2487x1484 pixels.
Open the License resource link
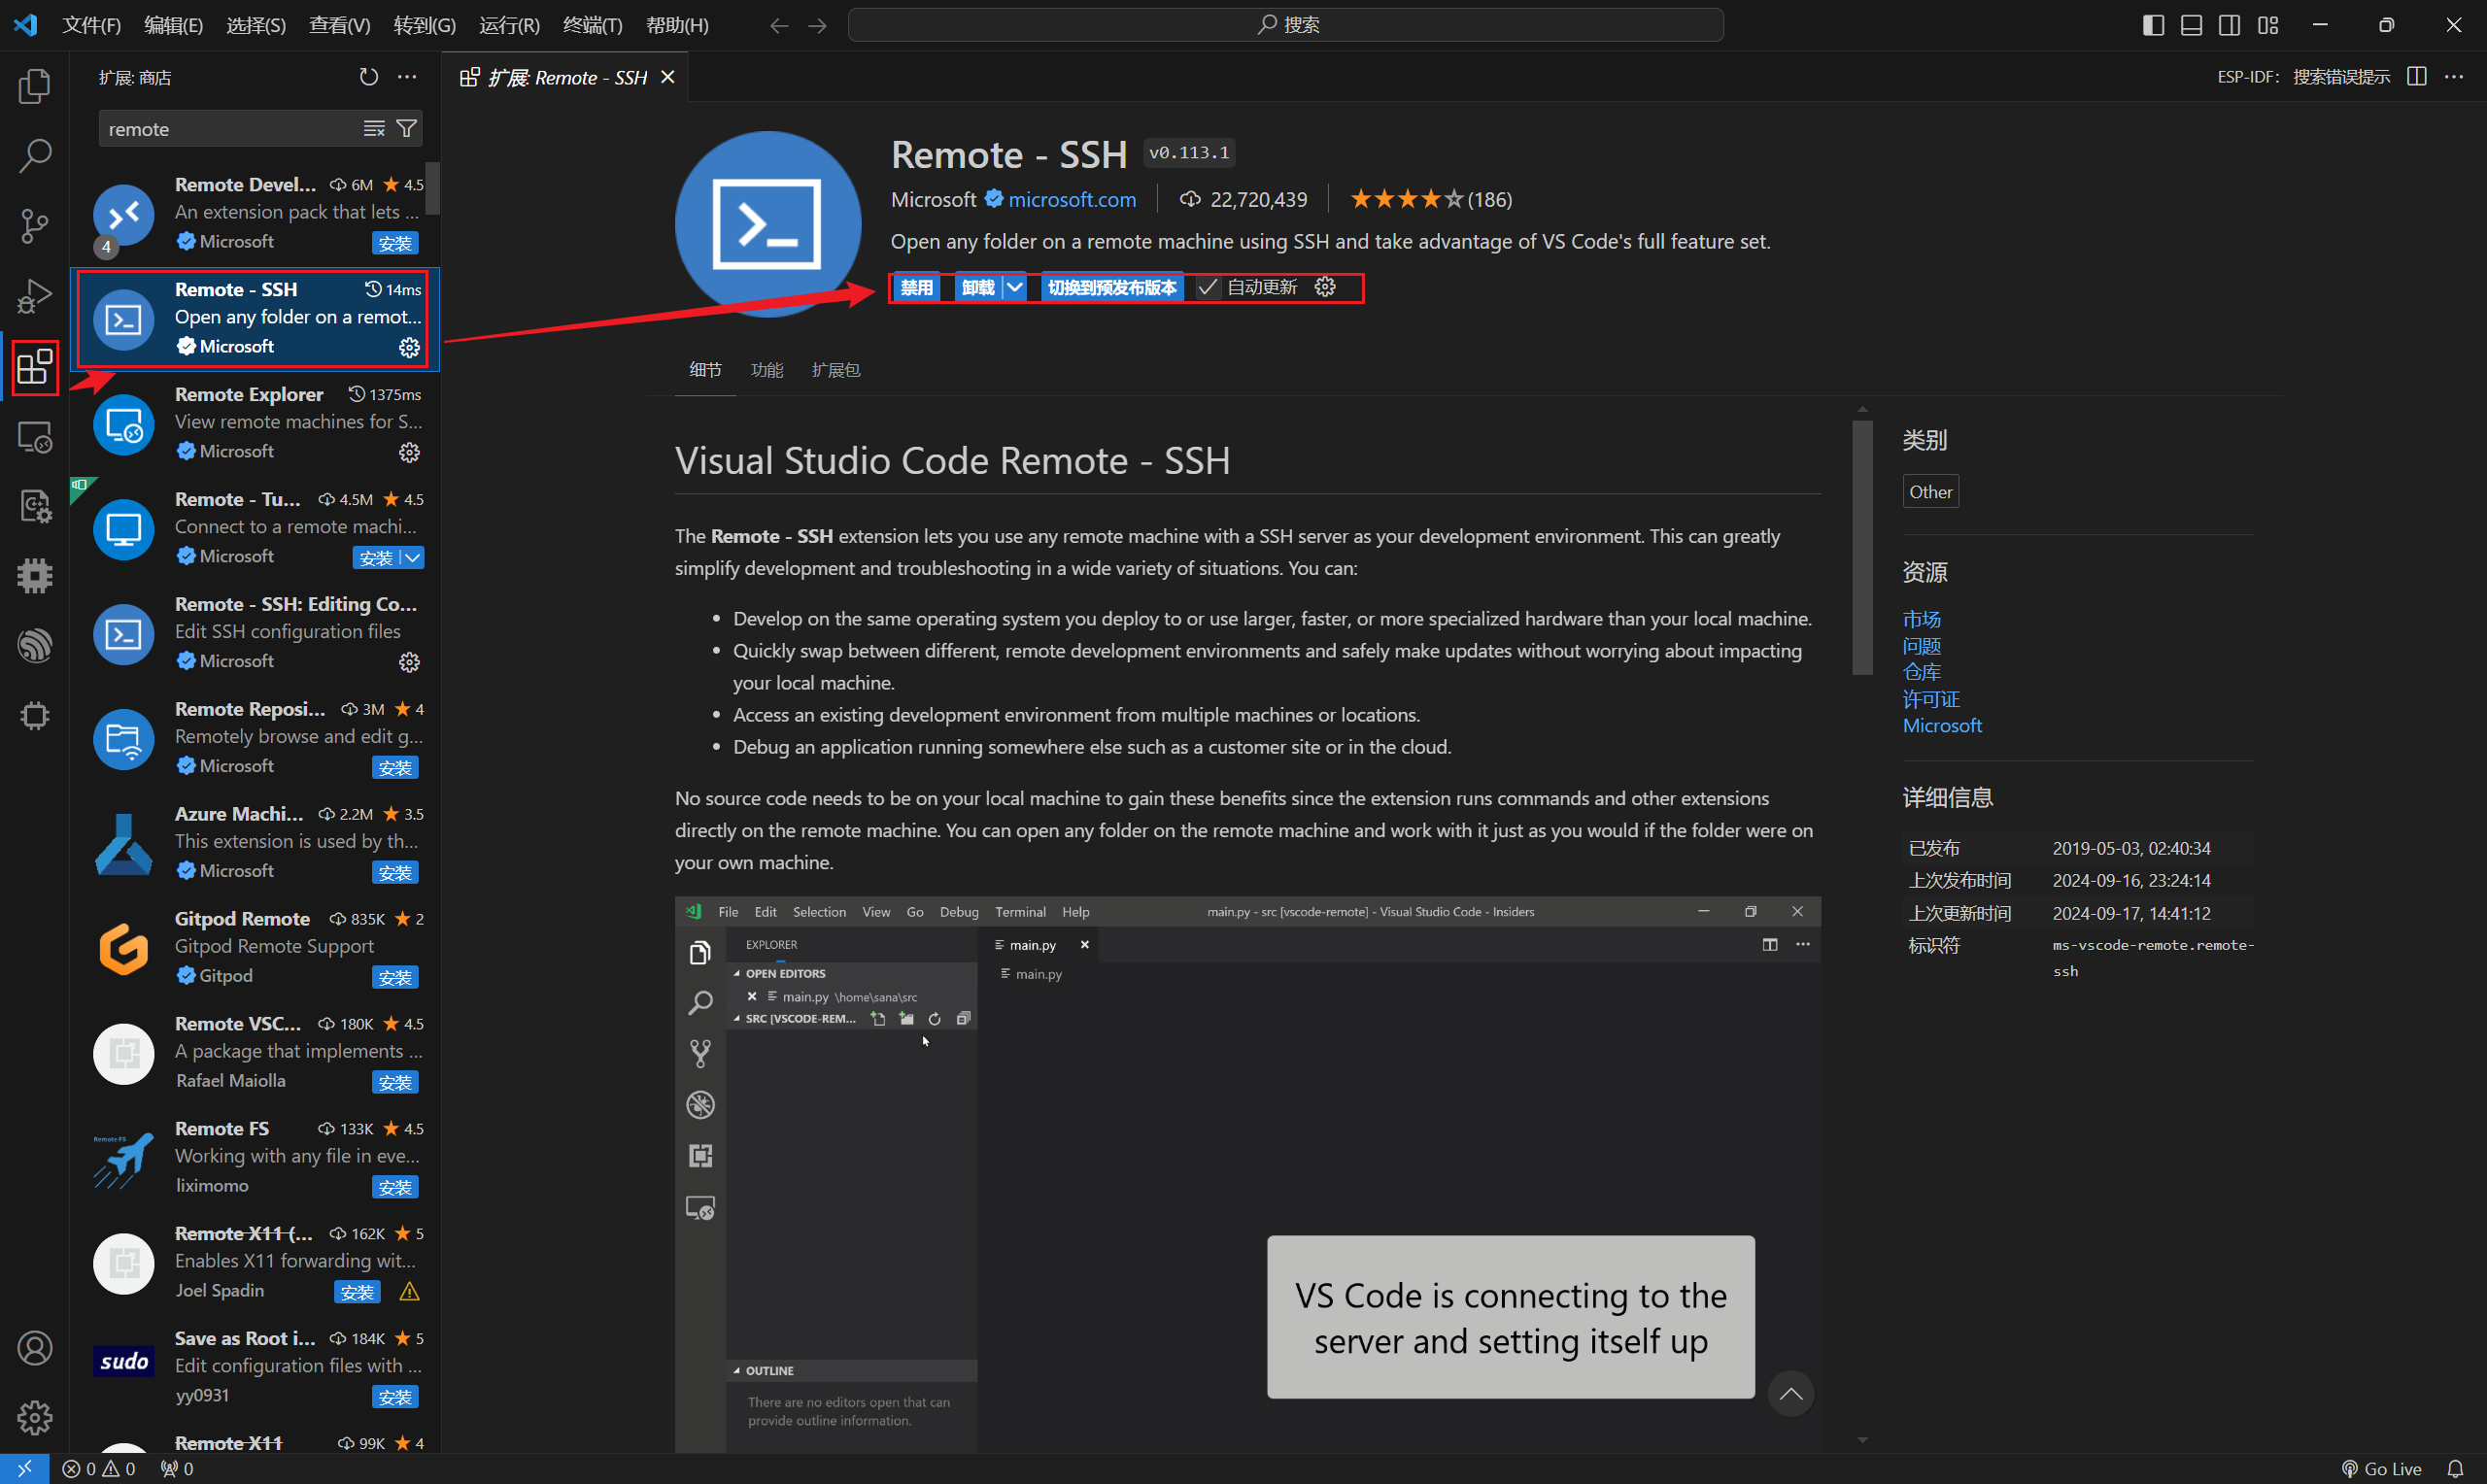point(1930,699)
